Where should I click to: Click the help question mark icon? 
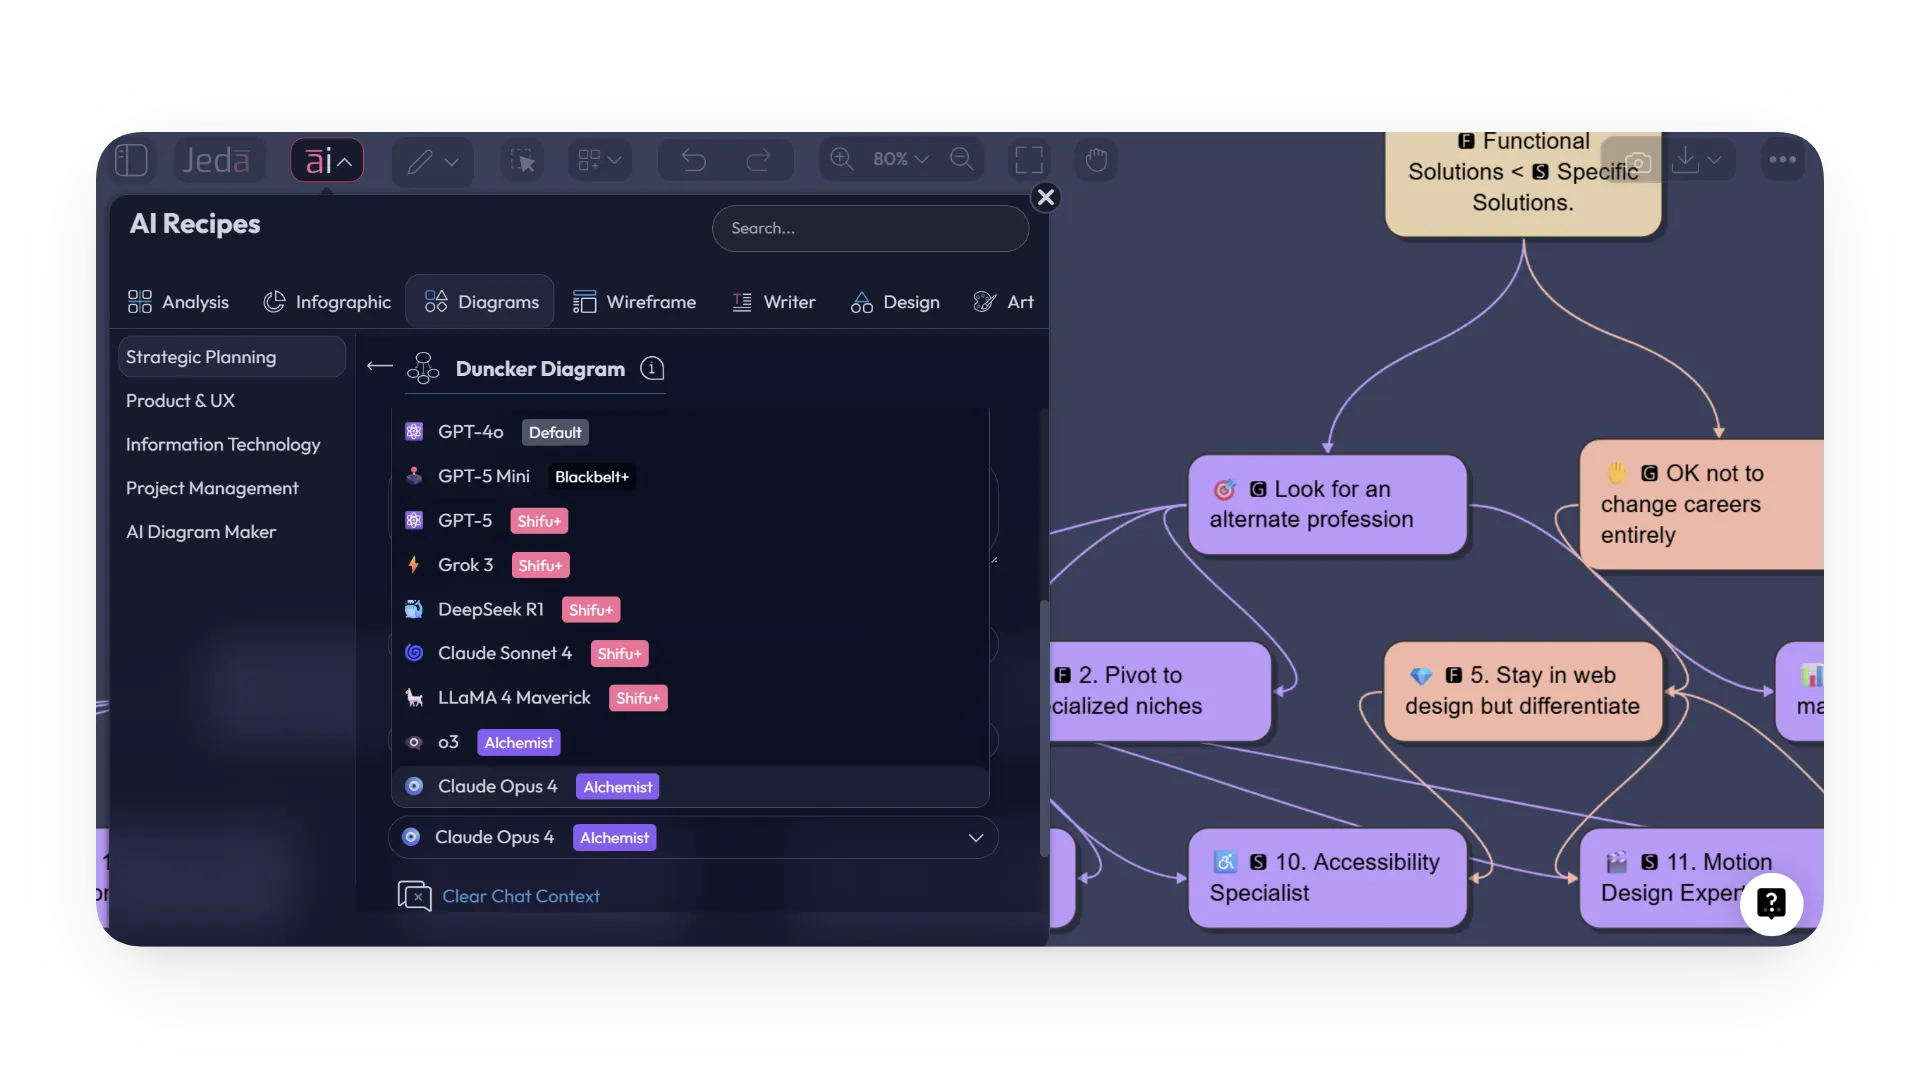click(x=1771, y=903)
